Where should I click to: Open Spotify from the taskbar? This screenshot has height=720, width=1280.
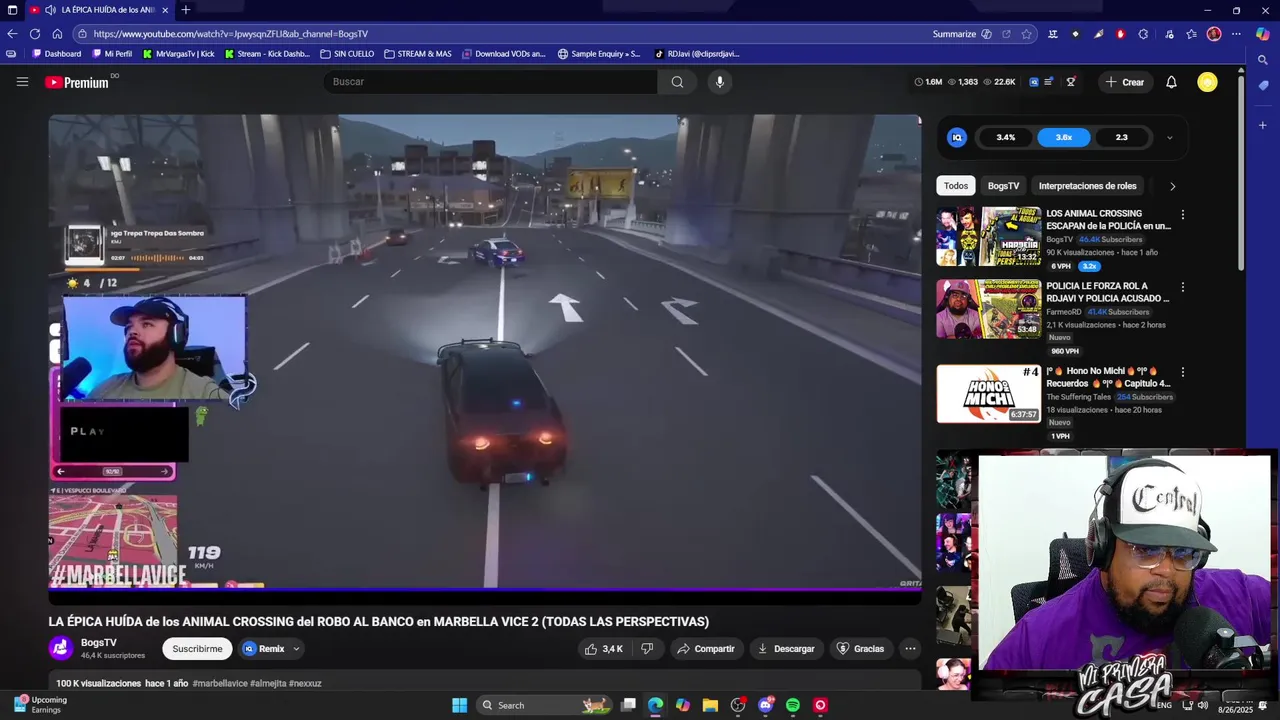coord(793,705)
